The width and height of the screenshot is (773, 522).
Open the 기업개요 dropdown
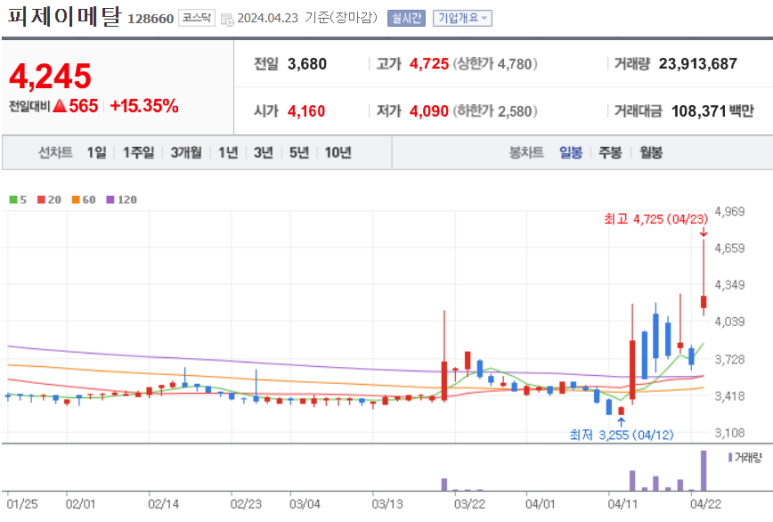coord(462,18)
